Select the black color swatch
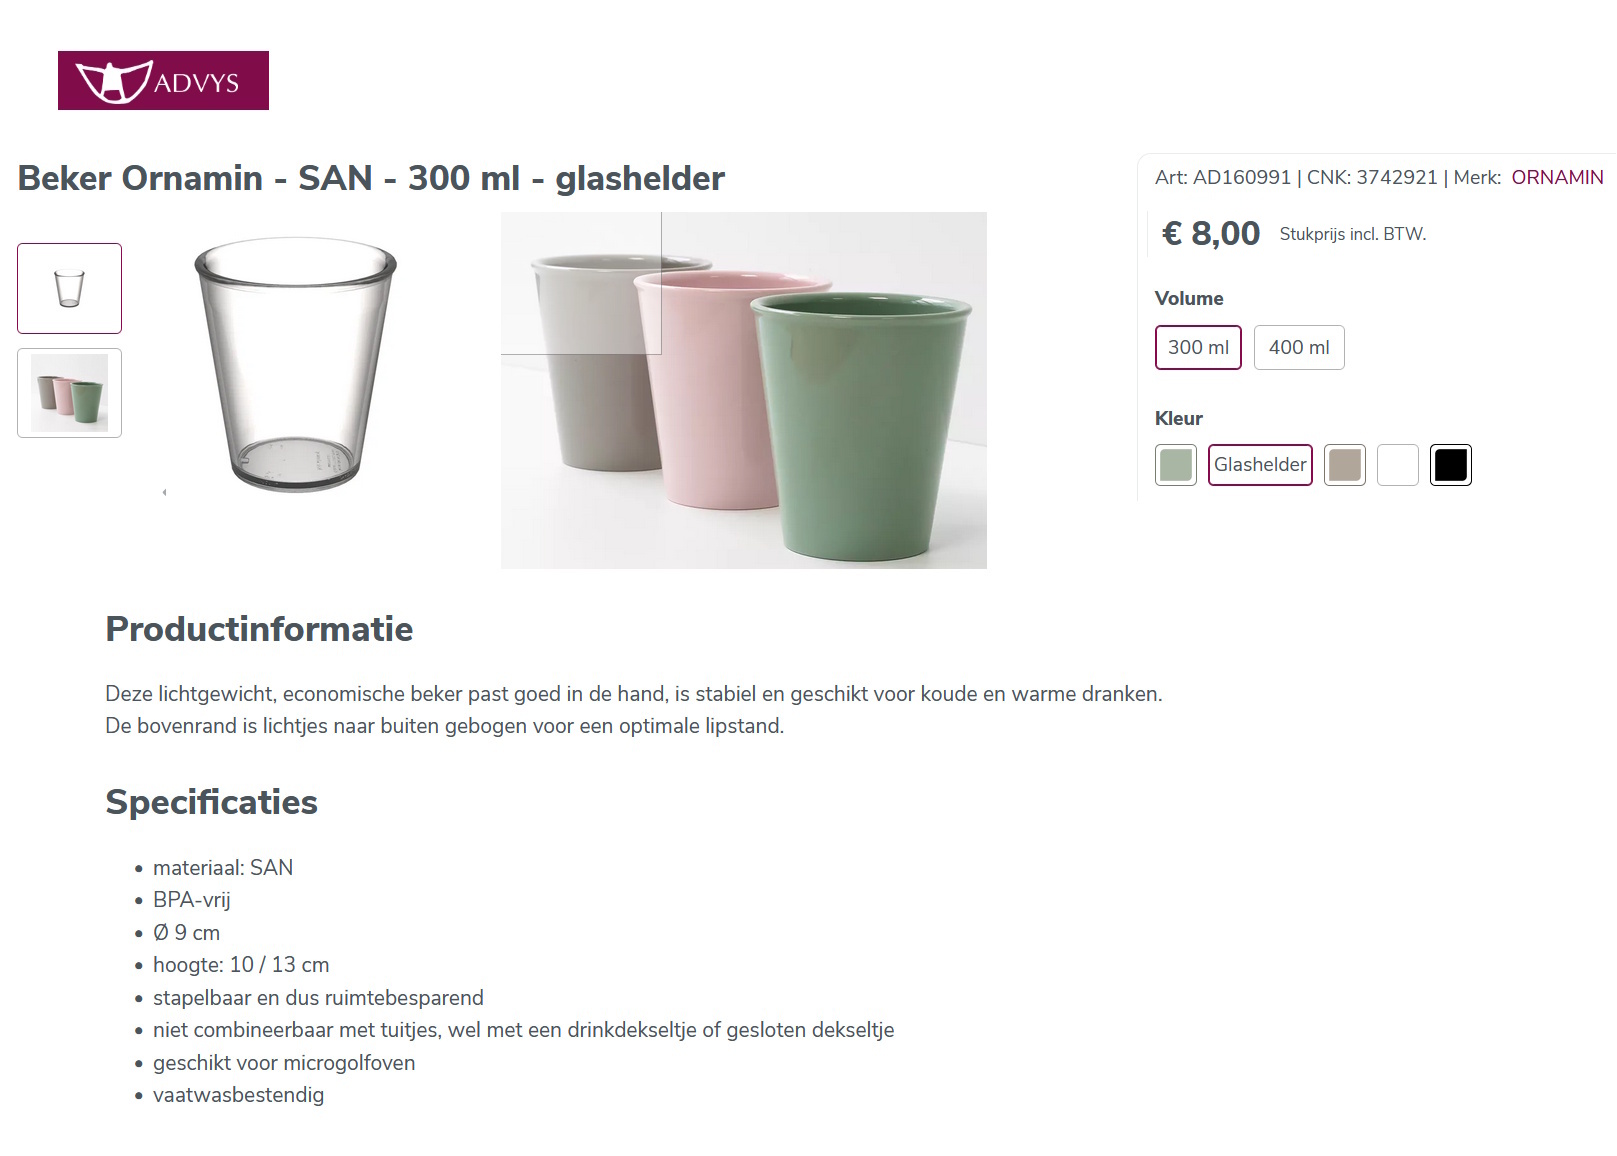This screenshot has height=1156, width=1617. coord(1450,464)
